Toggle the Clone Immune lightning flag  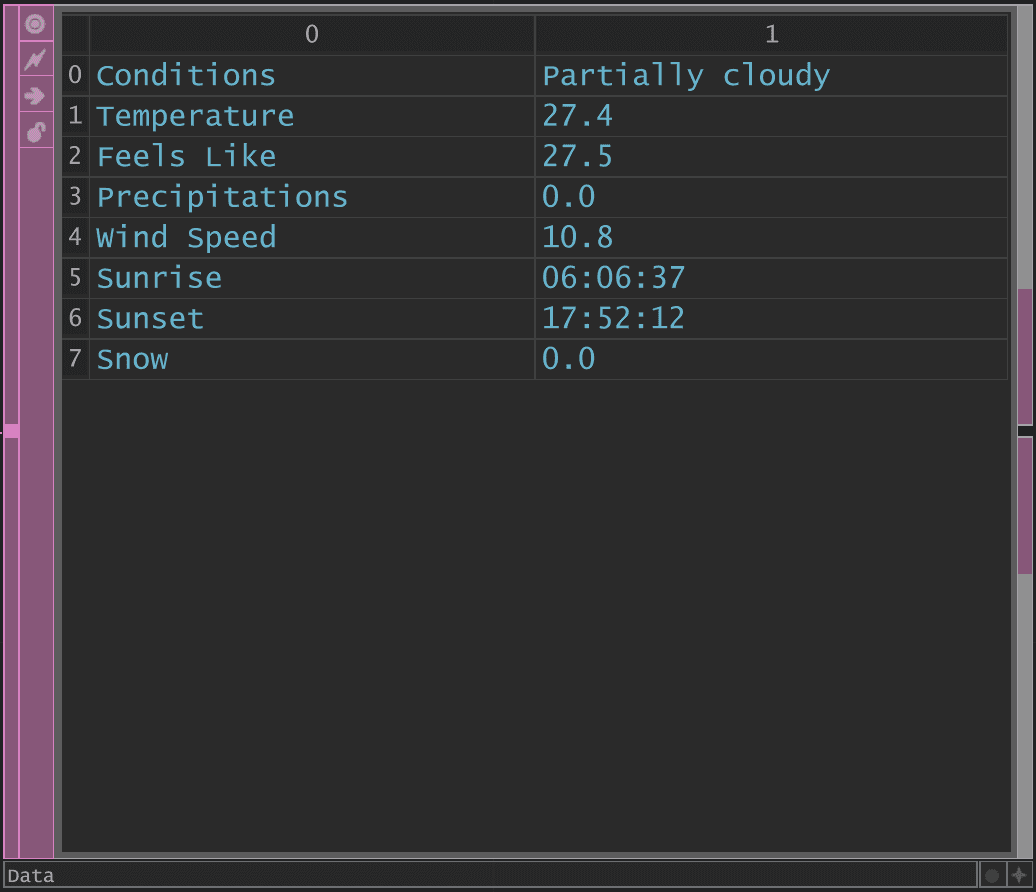point(36,59)
